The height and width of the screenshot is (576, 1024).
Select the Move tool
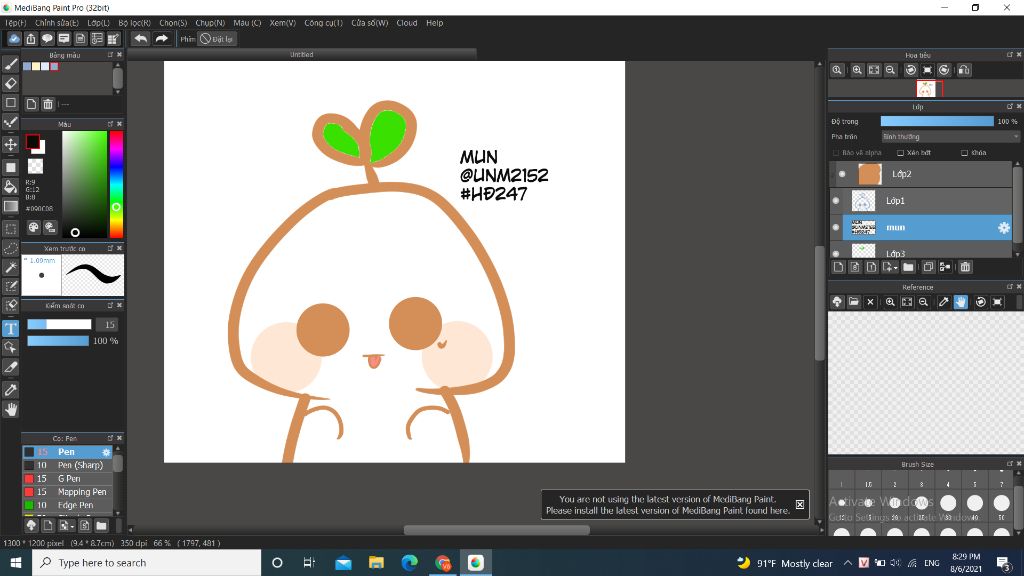[10, 144]
